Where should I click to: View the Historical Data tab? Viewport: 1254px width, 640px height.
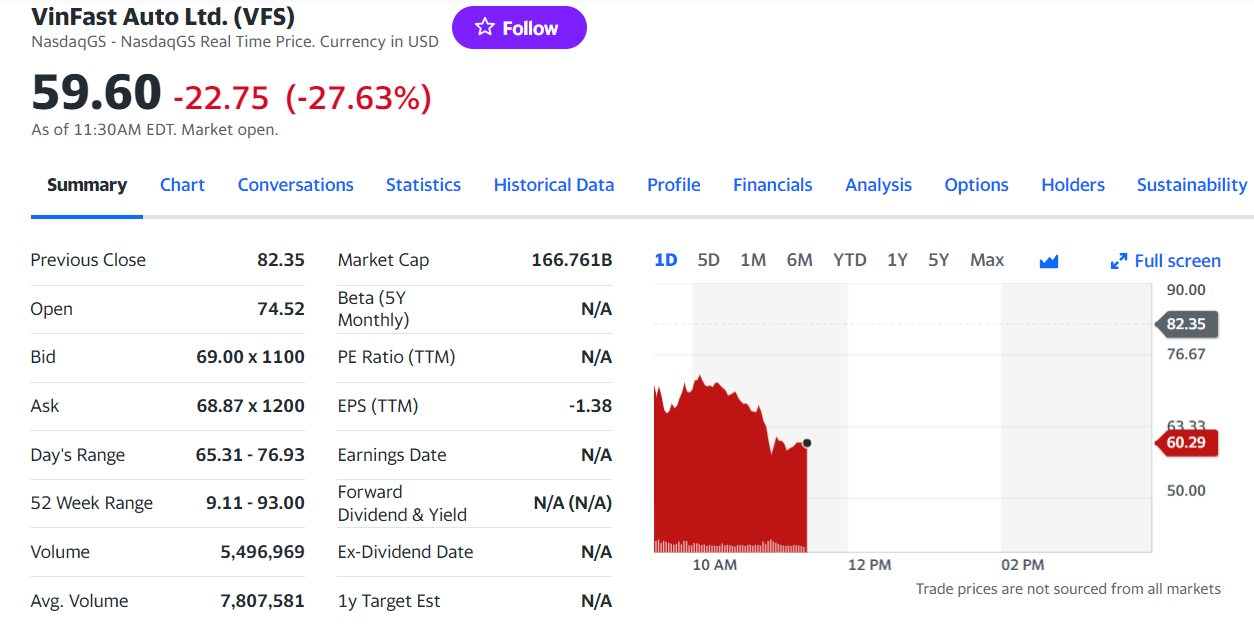[553, 185]
